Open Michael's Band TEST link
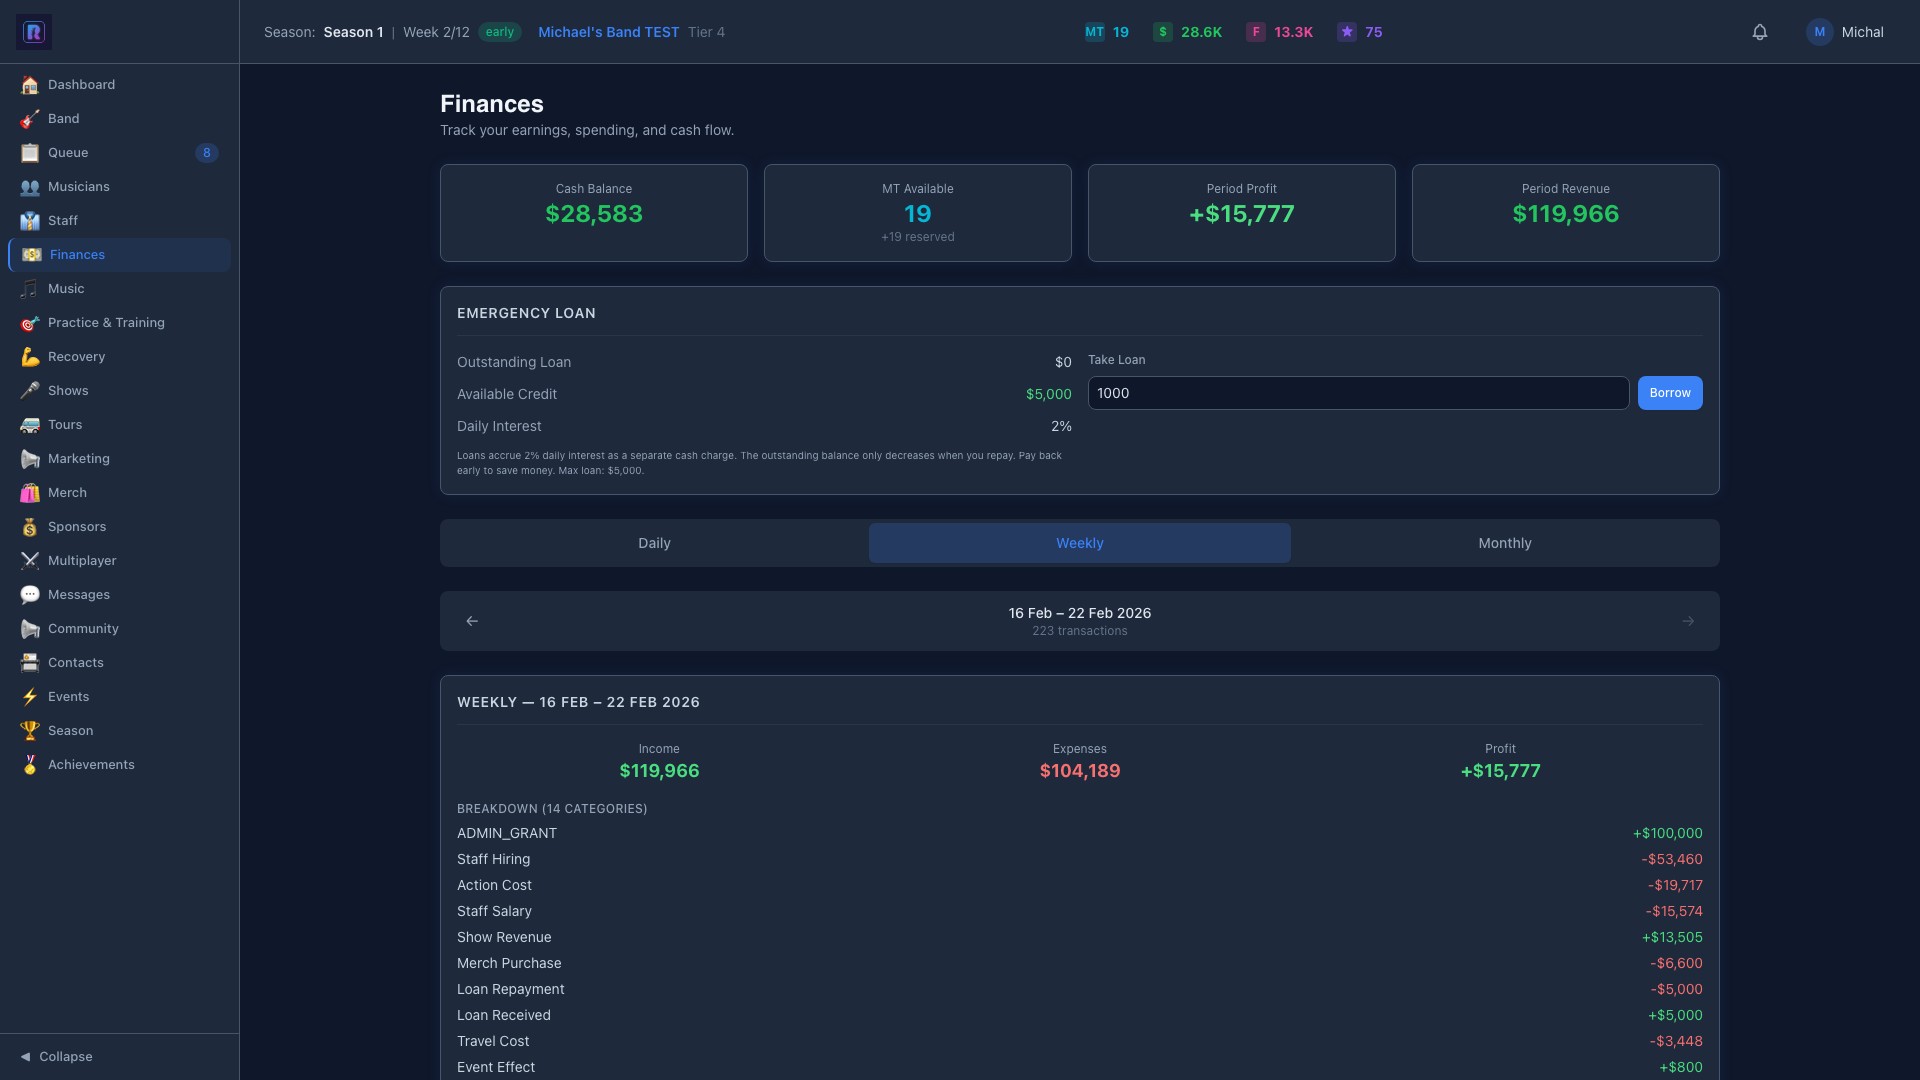 (608, 32)
